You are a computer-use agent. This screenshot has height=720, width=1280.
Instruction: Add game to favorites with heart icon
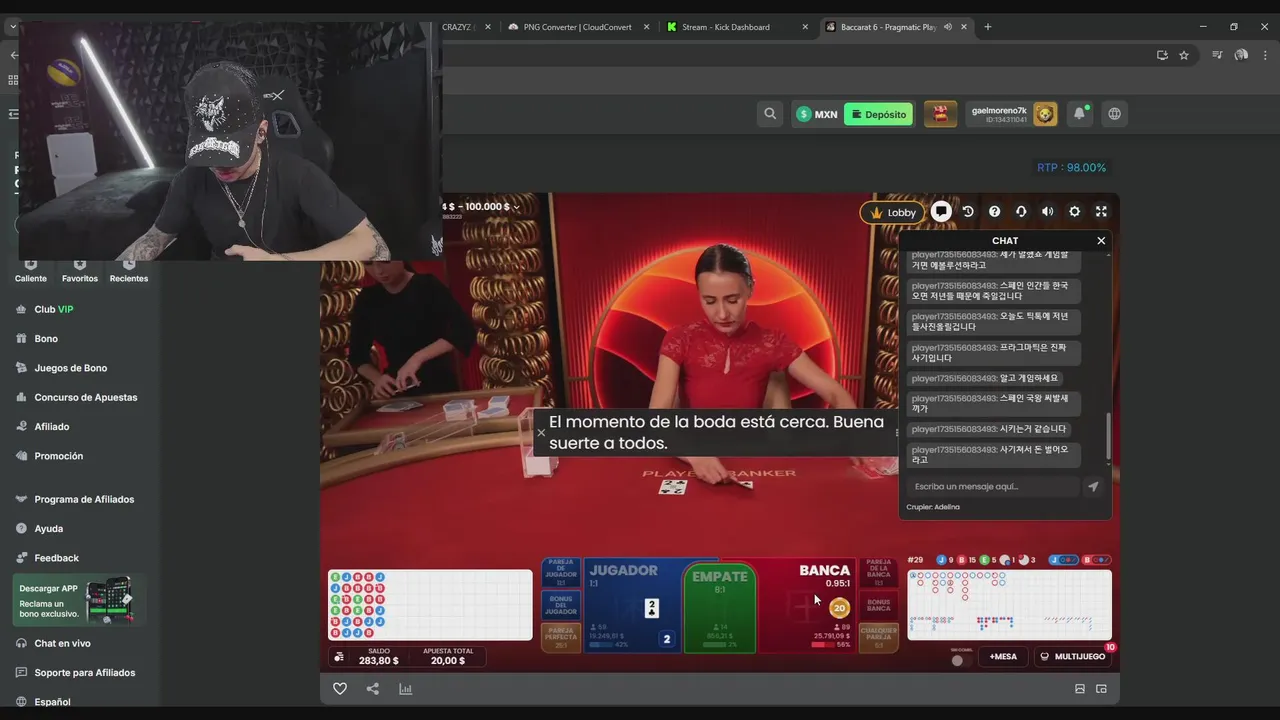pyautogui.click(x=340, y=689)
